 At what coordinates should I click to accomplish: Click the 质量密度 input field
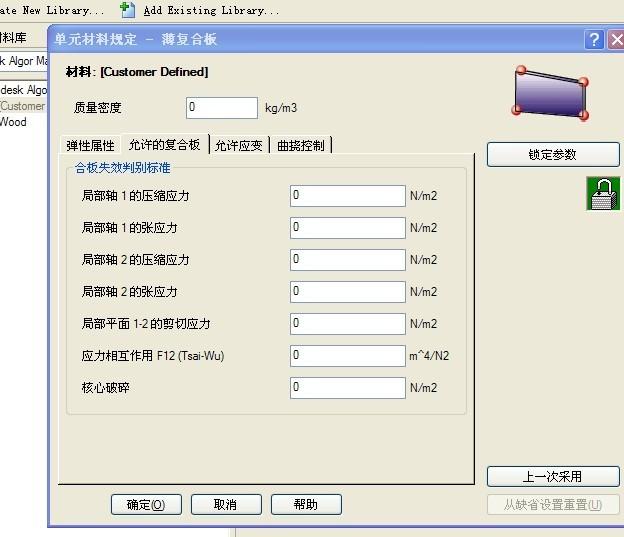[x=222, y=107]
